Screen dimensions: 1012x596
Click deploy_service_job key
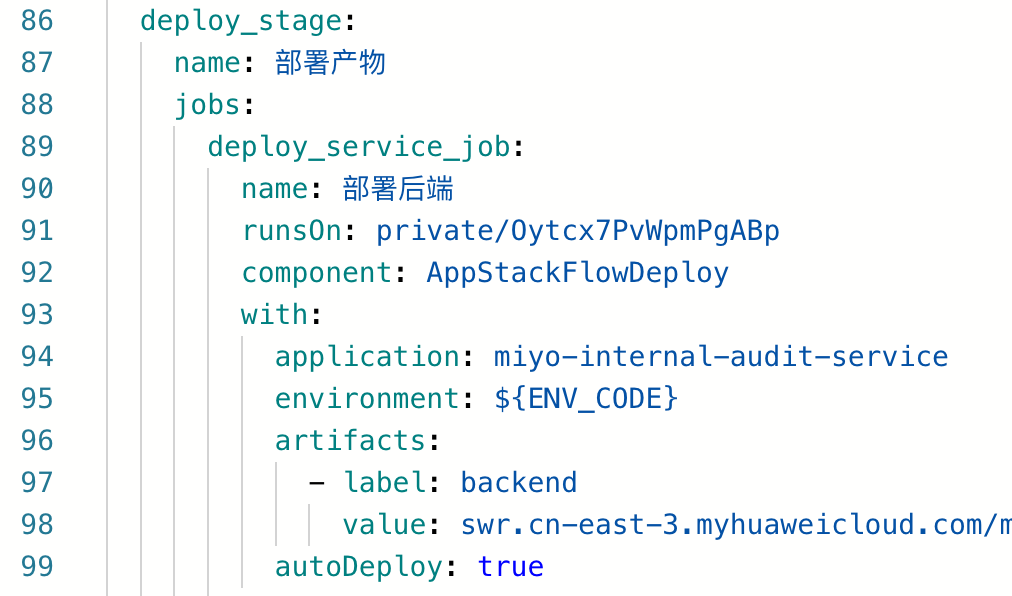[359, 147]
